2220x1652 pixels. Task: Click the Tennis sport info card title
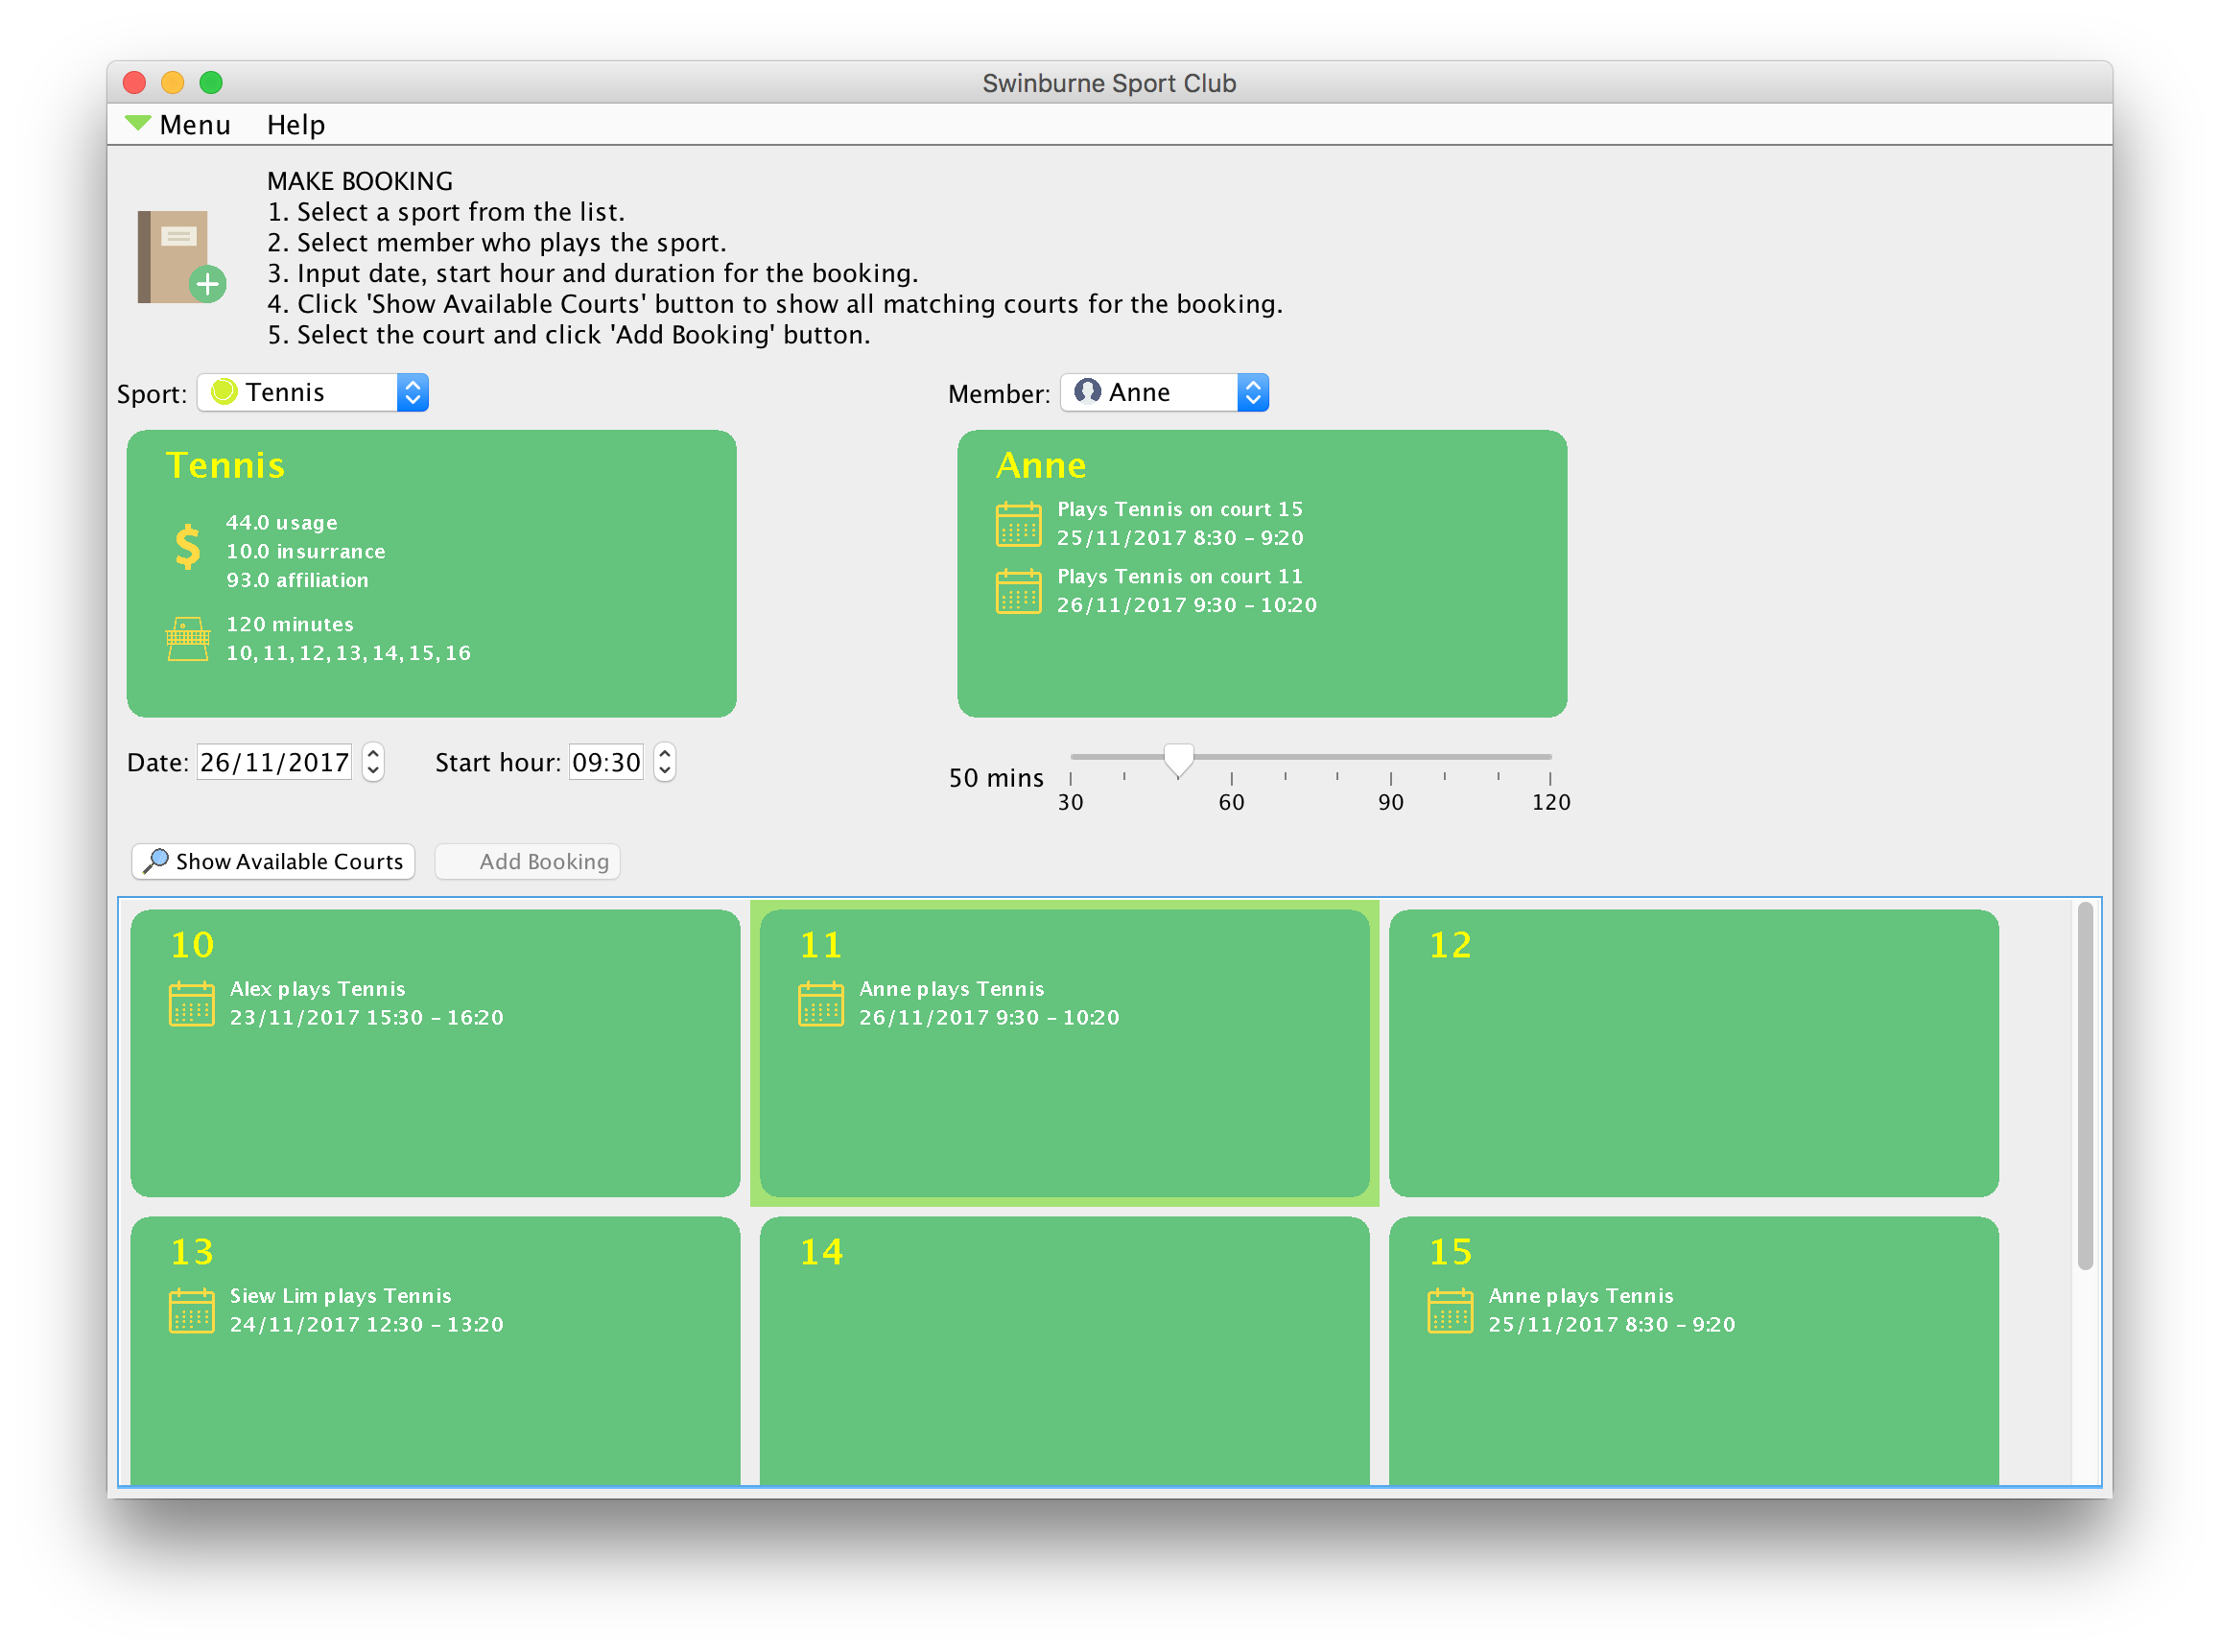pos(225,465)
